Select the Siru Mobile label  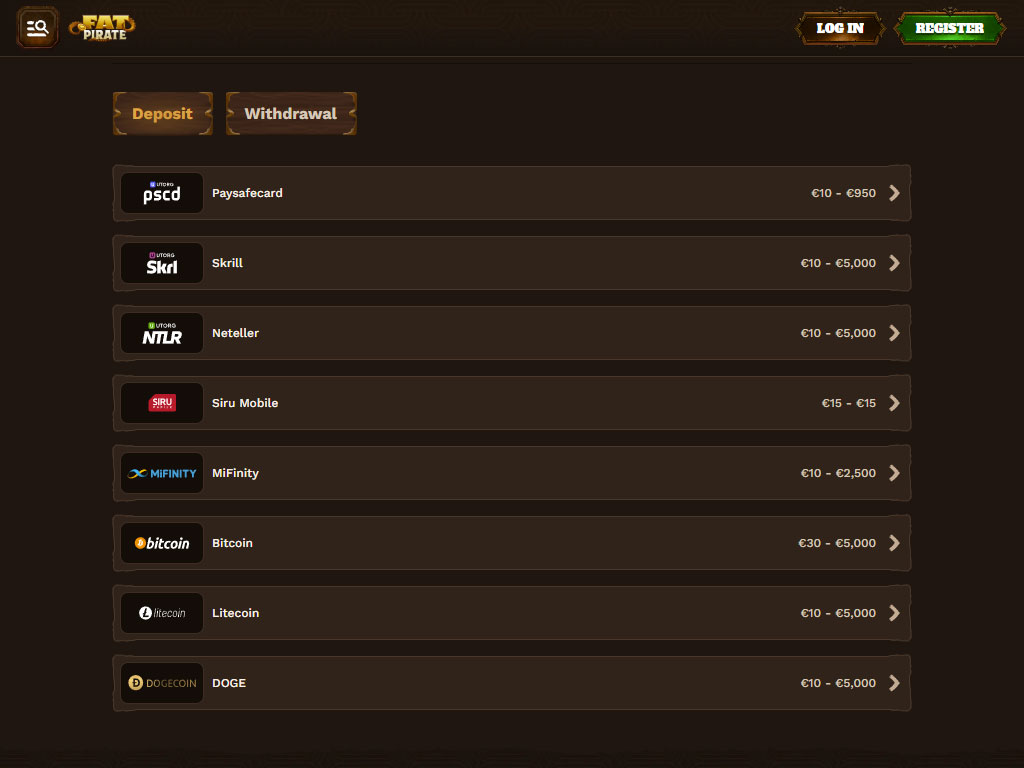pos(245,403)
